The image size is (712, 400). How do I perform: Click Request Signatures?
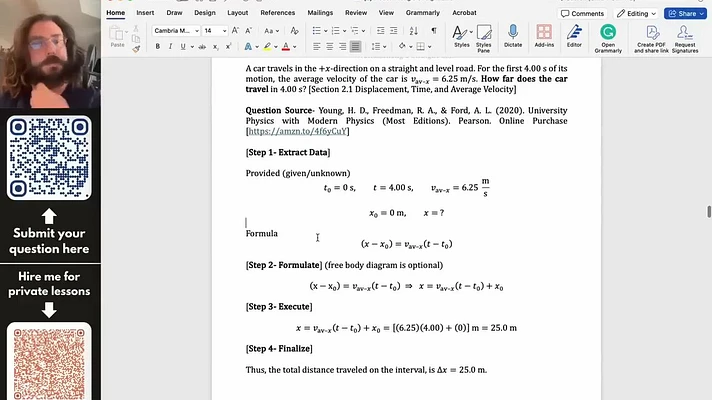685,39
